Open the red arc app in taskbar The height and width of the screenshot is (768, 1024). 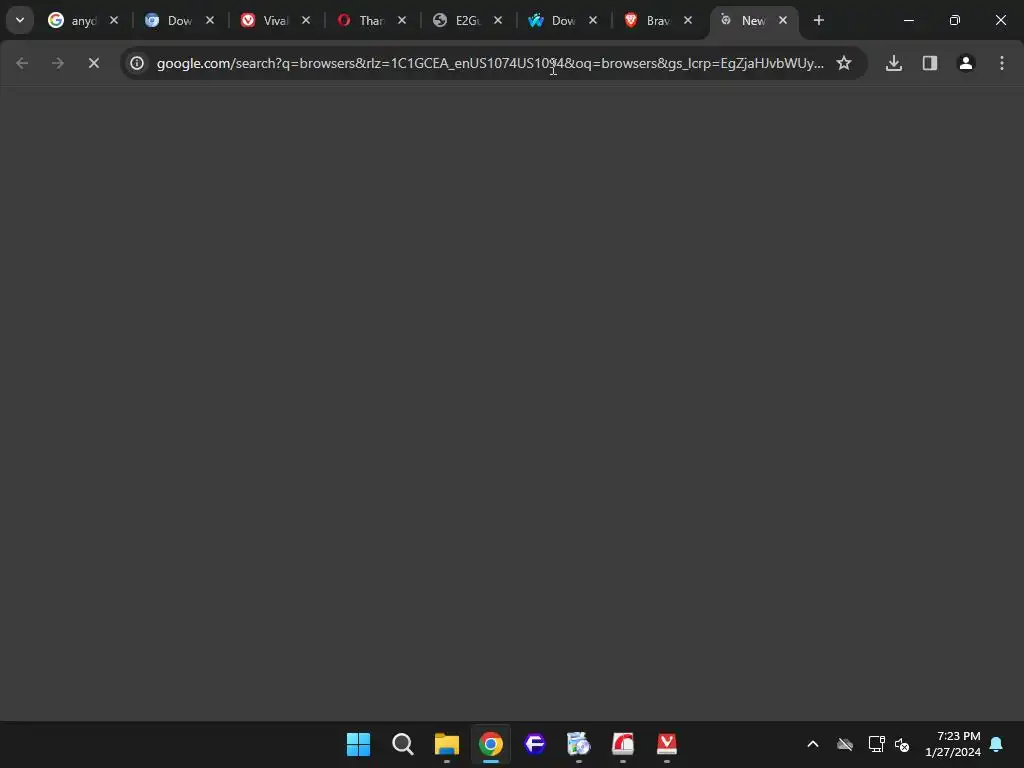pyautogui.click(x=623, y=744)
